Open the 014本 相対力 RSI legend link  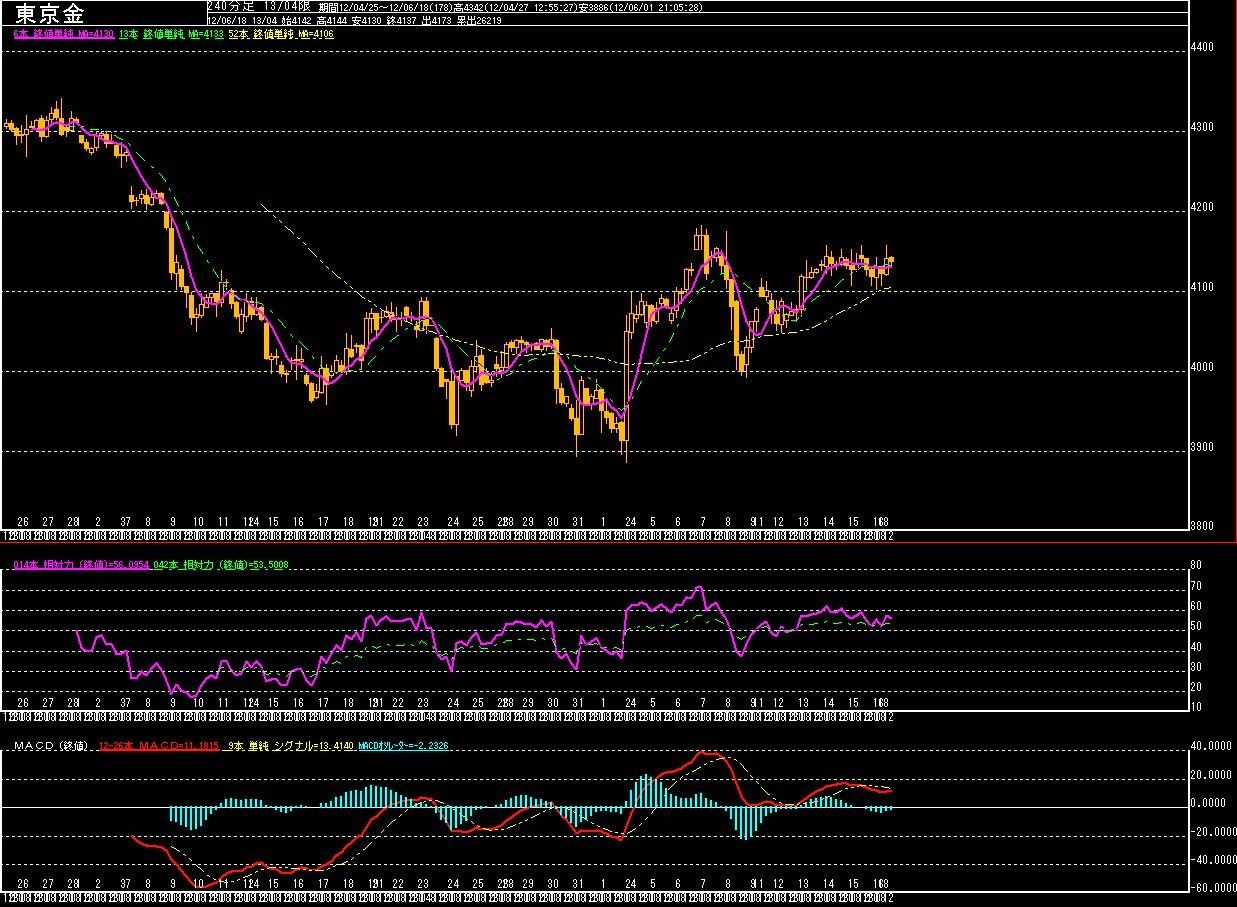click(x=81, y=565)
